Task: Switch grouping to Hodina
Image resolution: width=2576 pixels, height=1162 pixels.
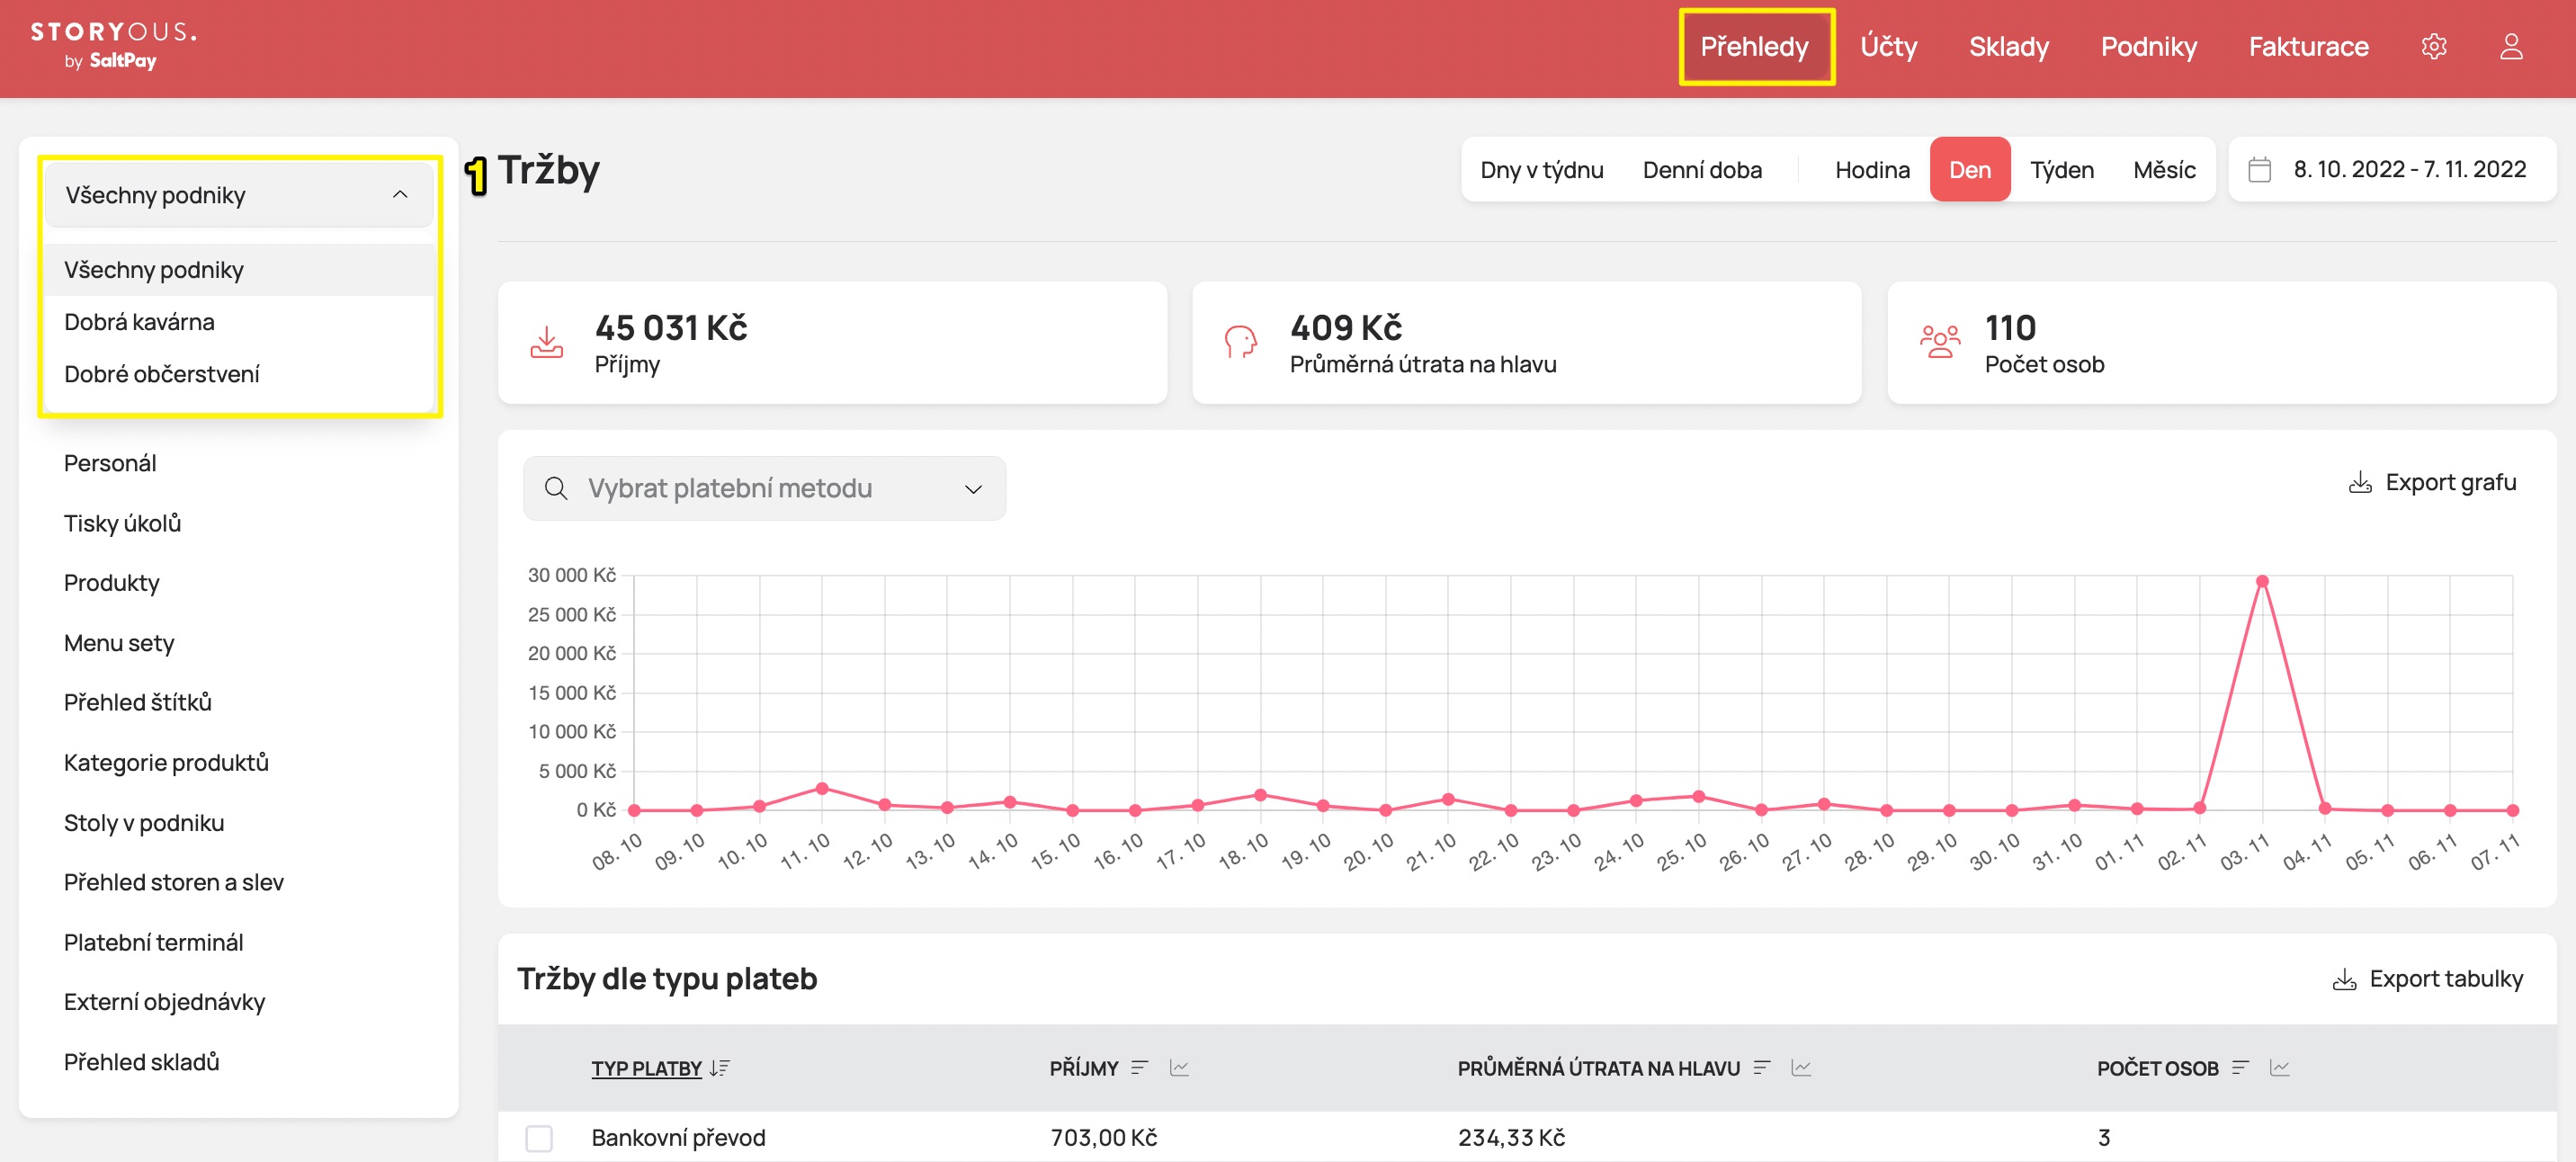Action: click(x=1872, y=170)
